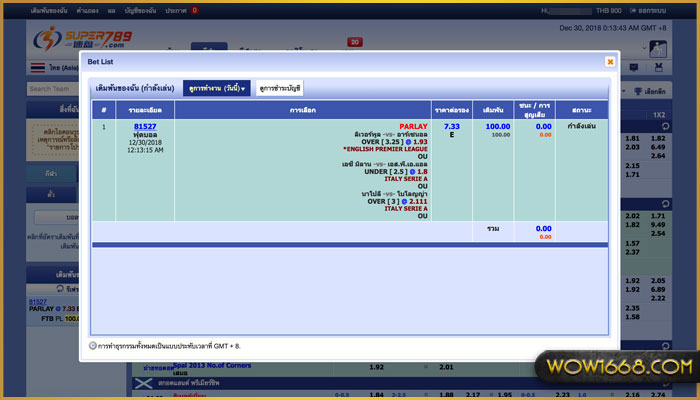Close the Bet List dialog

610,61
